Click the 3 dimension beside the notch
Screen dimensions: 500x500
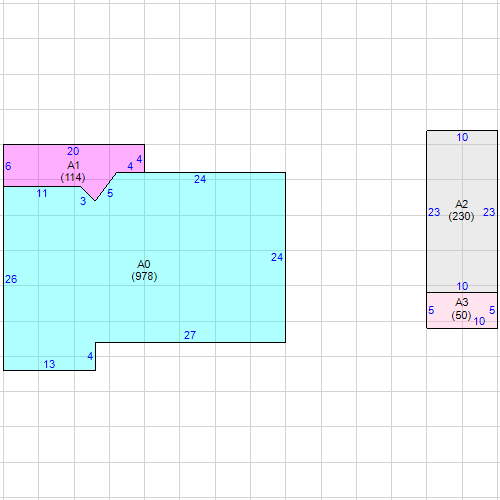(x=83, y=201)
